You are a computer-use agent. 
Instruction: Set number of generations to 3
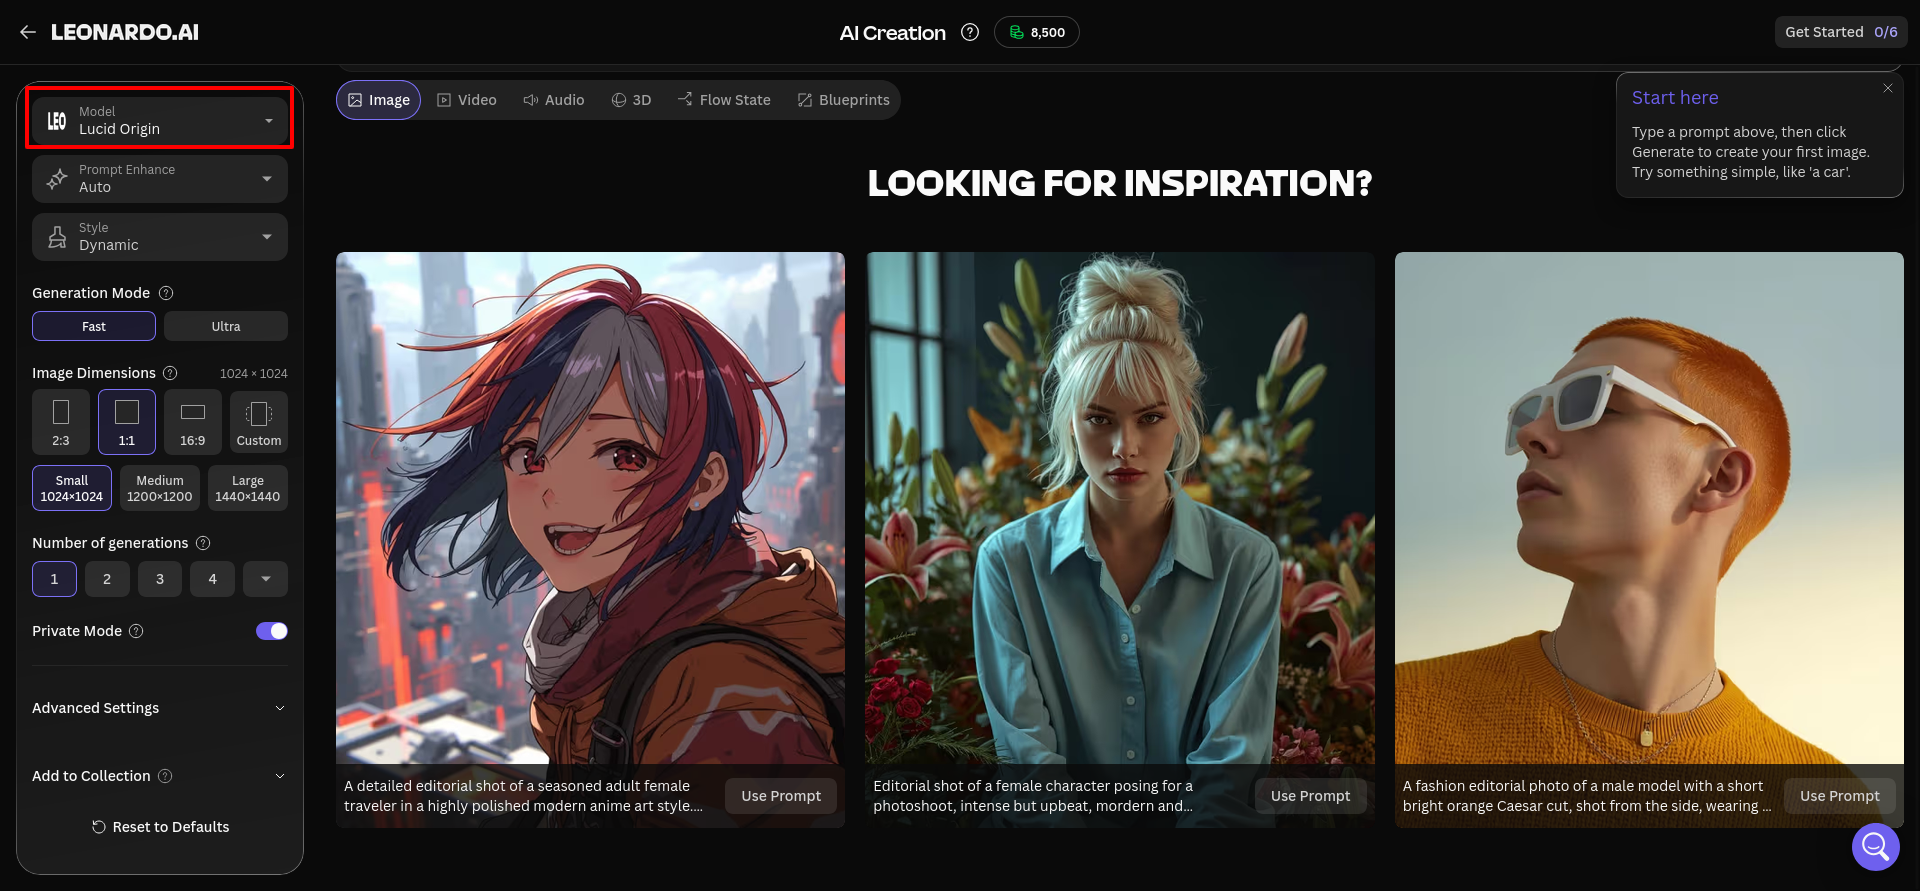pos(160,579)
